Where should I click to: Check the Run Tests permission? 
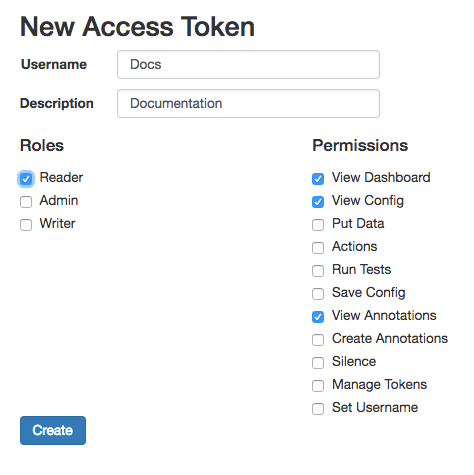click(x=318, y=271)
